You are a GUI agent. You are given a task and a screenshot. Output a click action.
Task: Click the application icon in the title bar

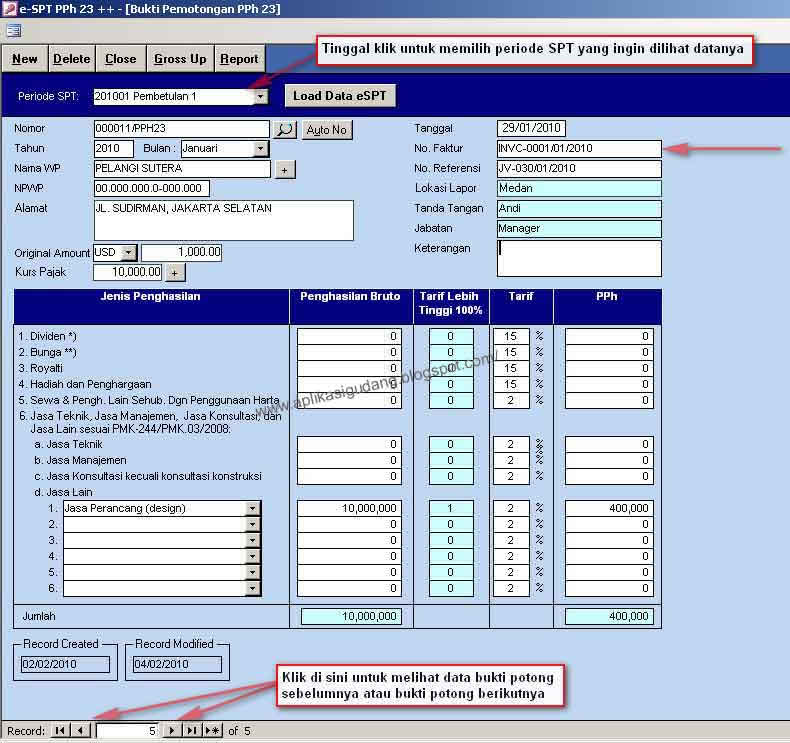pyautogui.click(x=9, y=9)
